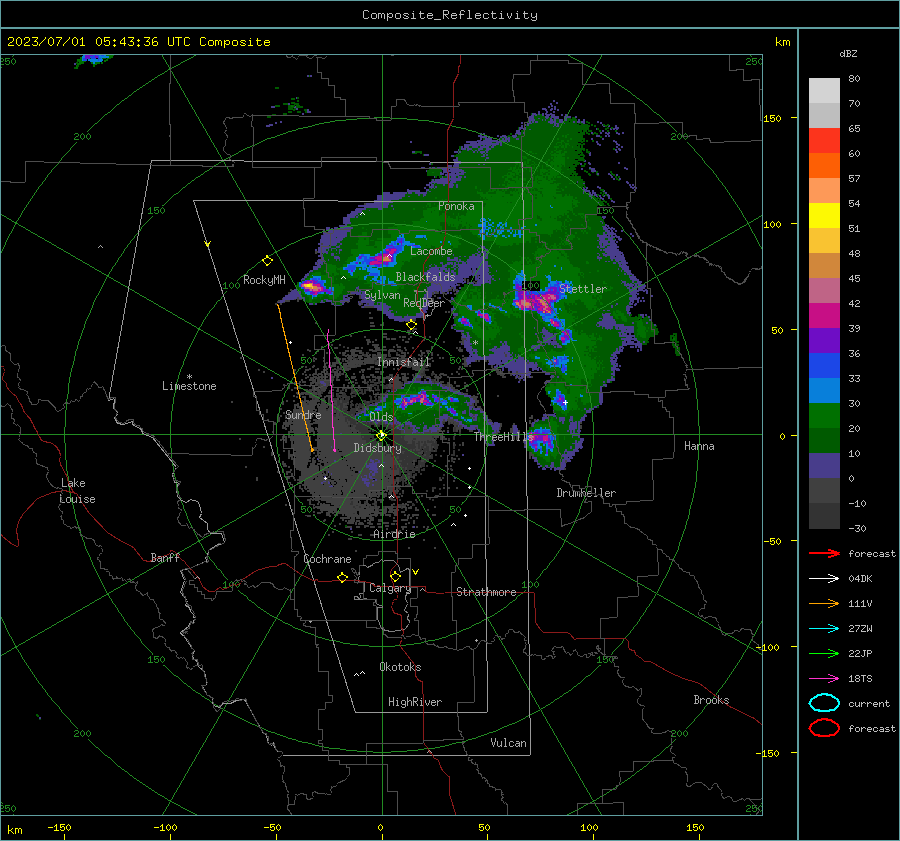Click the 18TS legend label
Viewport: 900px width, 841px height.
tap(860, 679)
